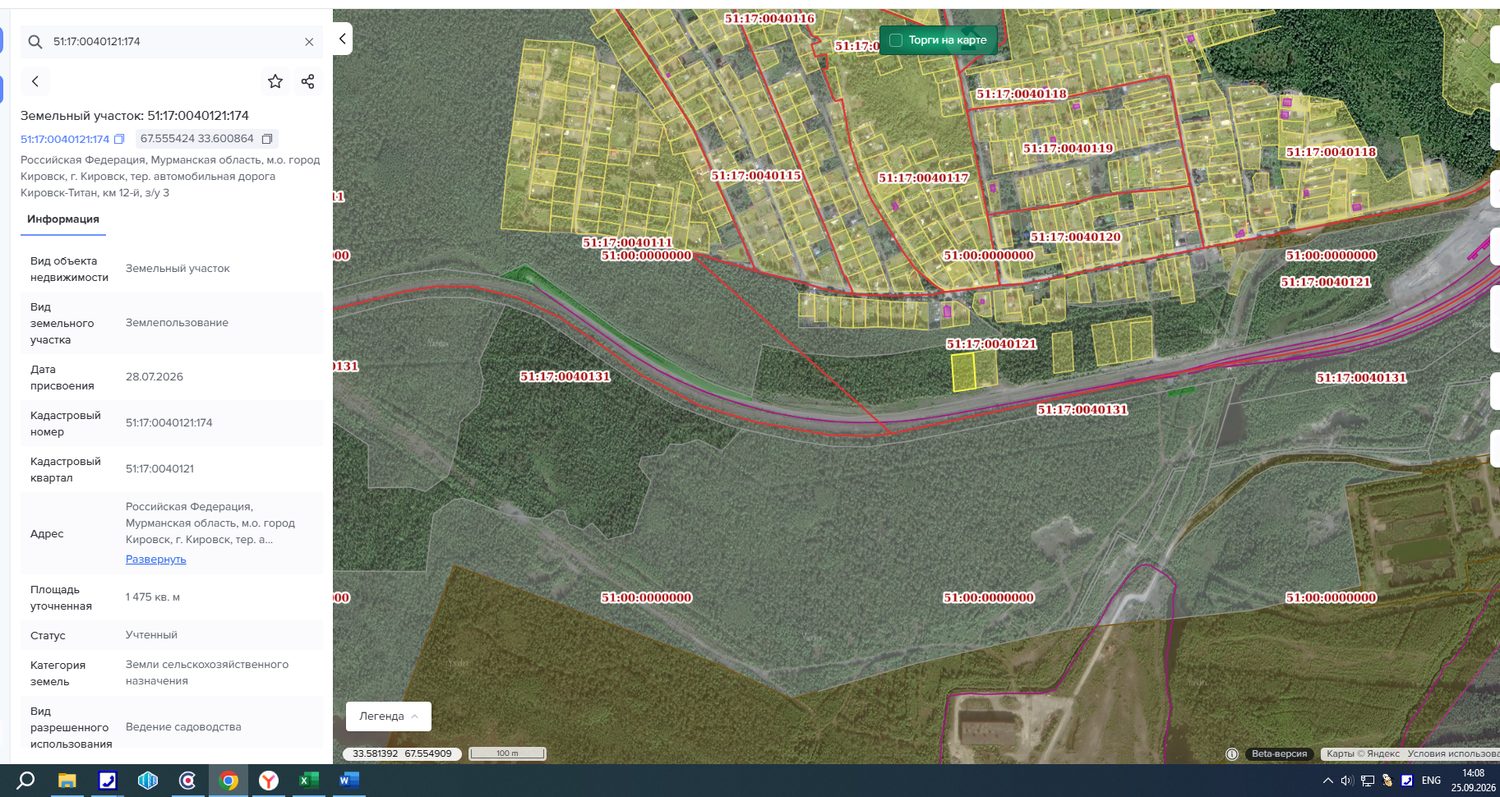Collapse the side panel with the chevron arrow
The image size is (1500, 797).
click(342, 39)
